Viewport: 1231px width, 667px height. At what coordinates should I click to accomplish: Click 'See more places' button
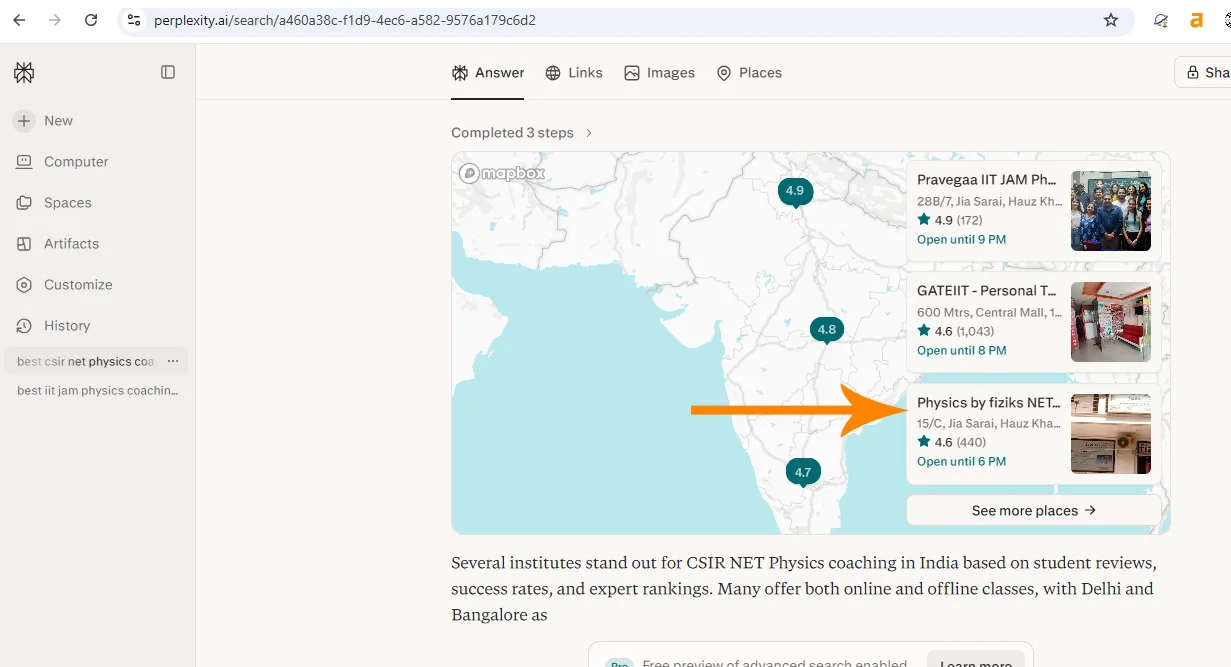(x=1033, y=510)
